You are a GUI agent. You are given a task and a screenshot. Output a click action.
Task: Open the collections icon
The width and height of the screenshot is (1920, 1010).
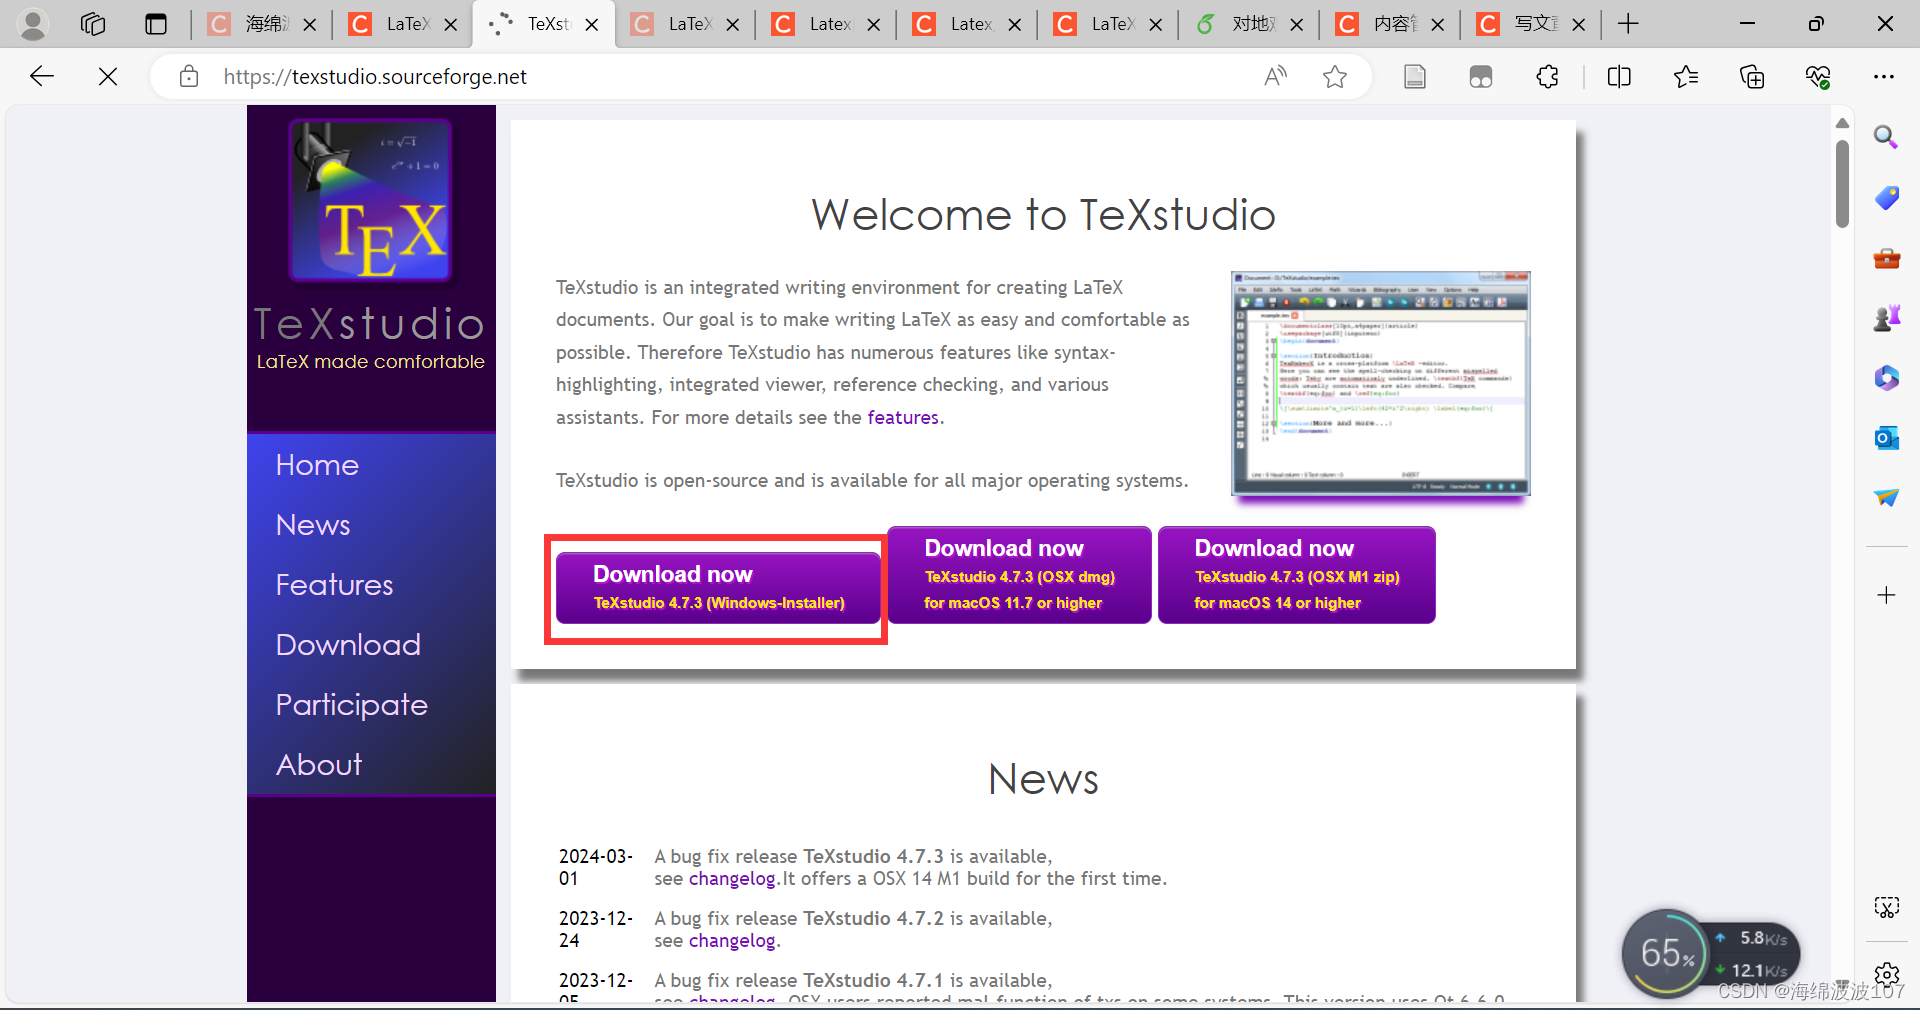coord(1752,76)
